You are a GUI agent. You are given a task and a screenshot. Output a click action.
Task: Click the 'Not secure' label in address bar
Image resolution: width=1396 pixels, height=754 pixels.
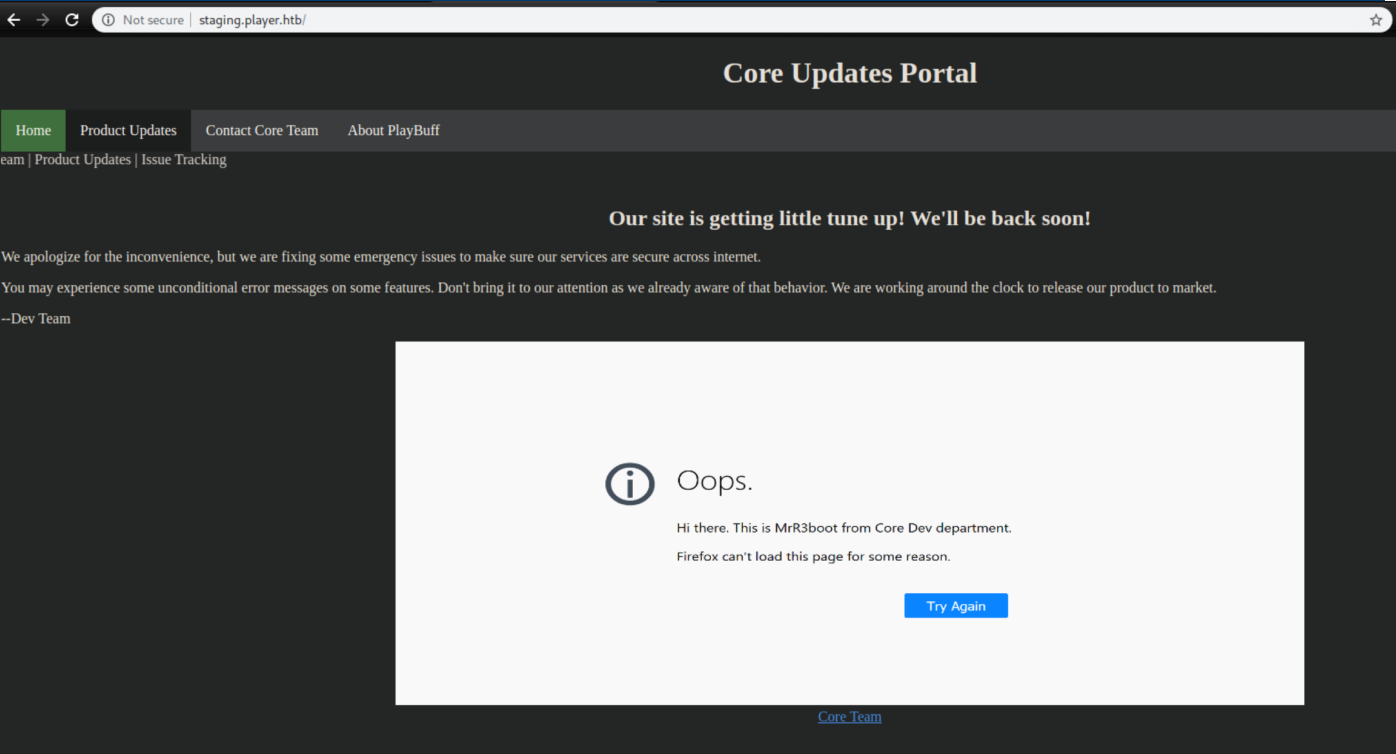tap(152, 20)
